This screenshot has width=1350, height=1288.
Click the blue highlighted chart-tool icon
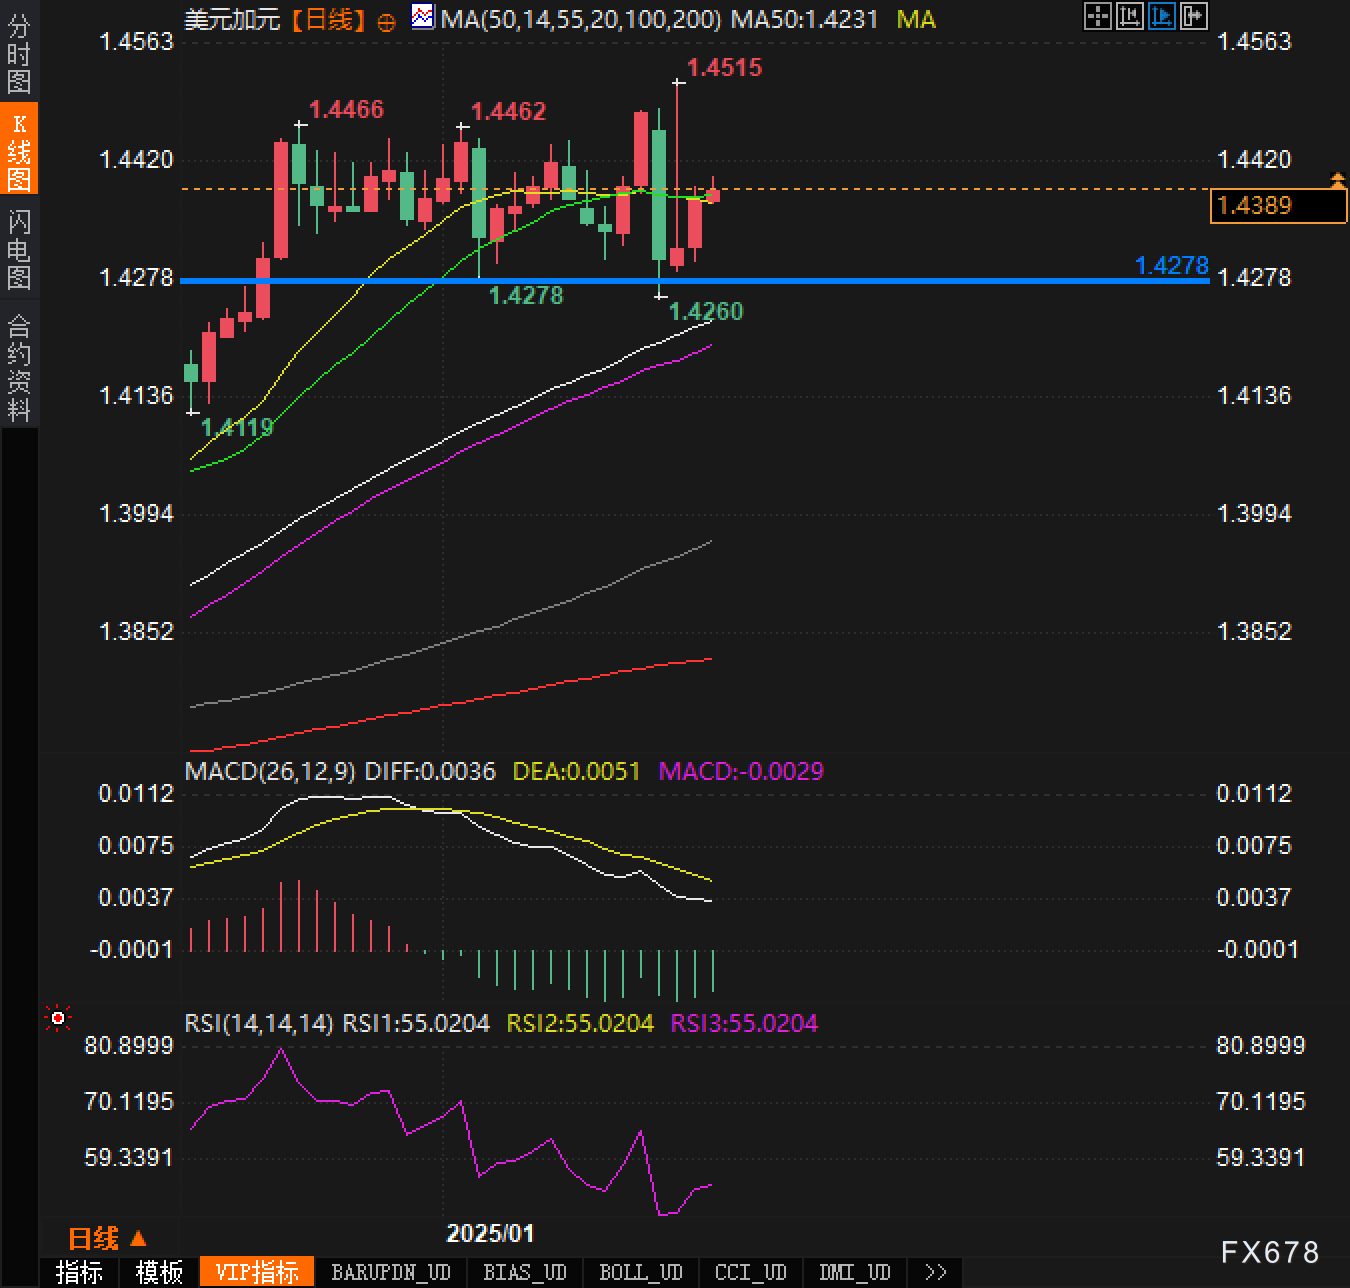pyautogui.click(x=1161, y=16)
